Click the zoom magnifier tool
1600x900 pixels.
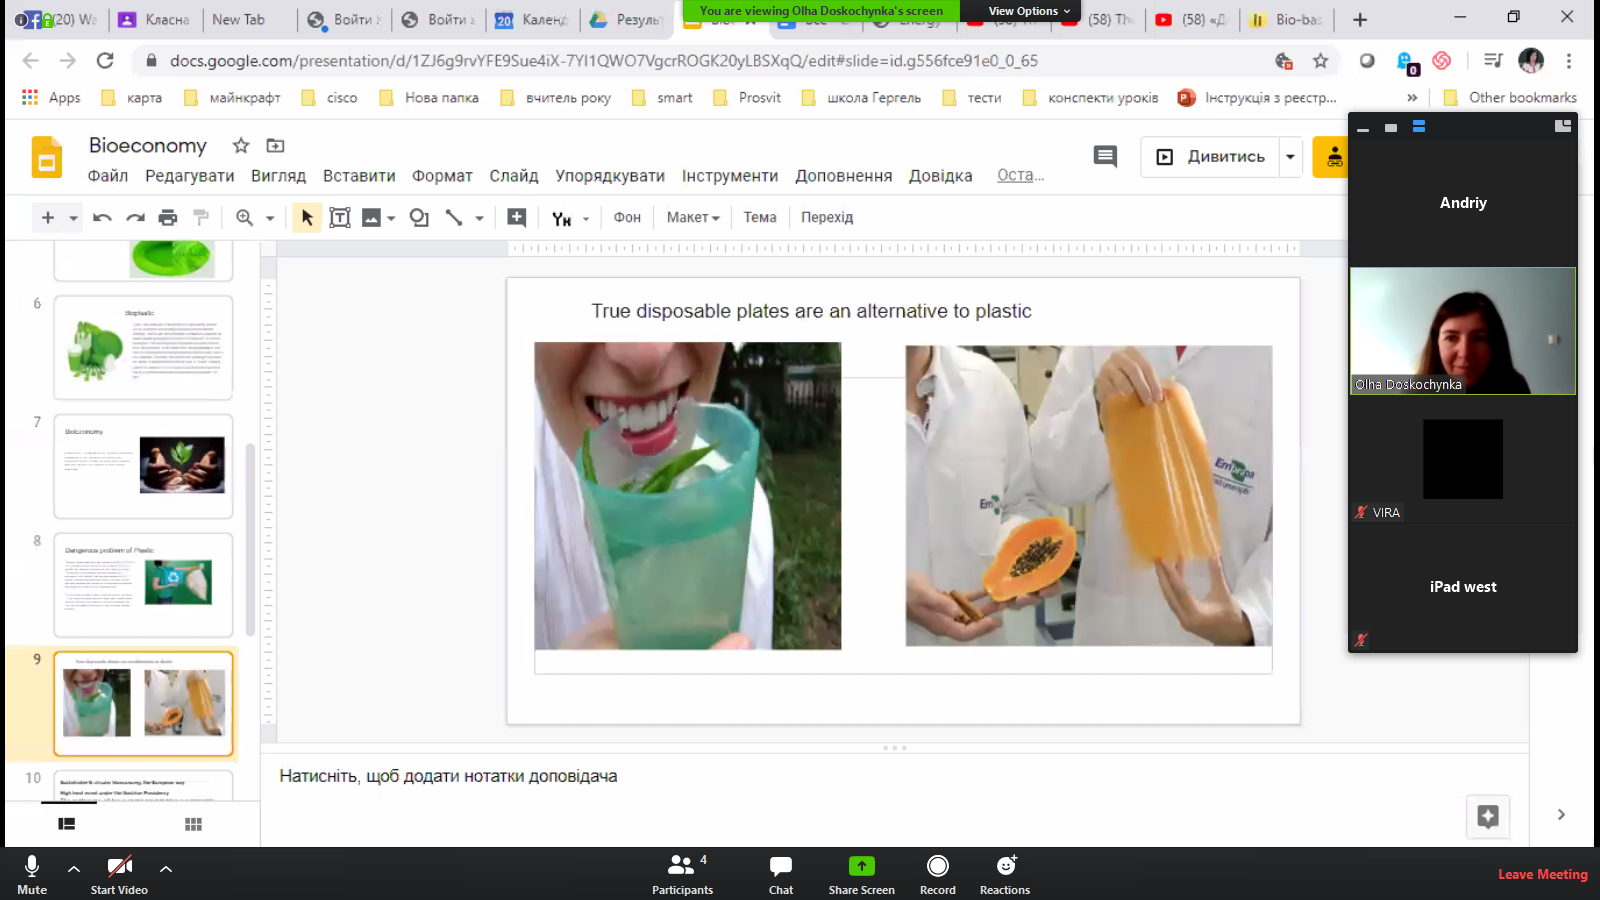[244, 217]
